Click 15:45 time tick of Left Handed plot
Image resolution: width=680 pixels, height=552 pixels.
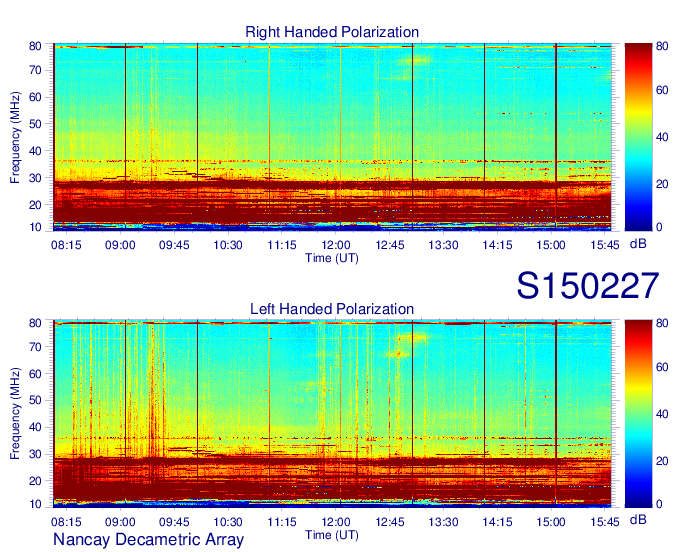[605, 522]
